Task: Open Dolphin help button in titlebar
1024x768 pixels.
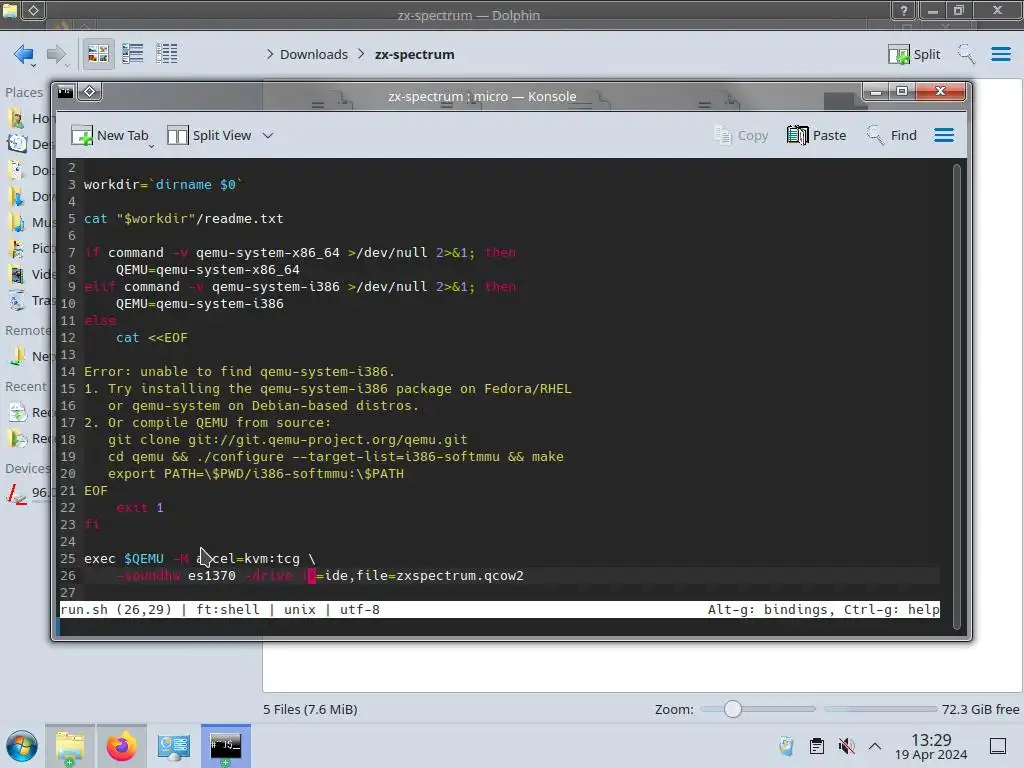Action: pos(904,10)
